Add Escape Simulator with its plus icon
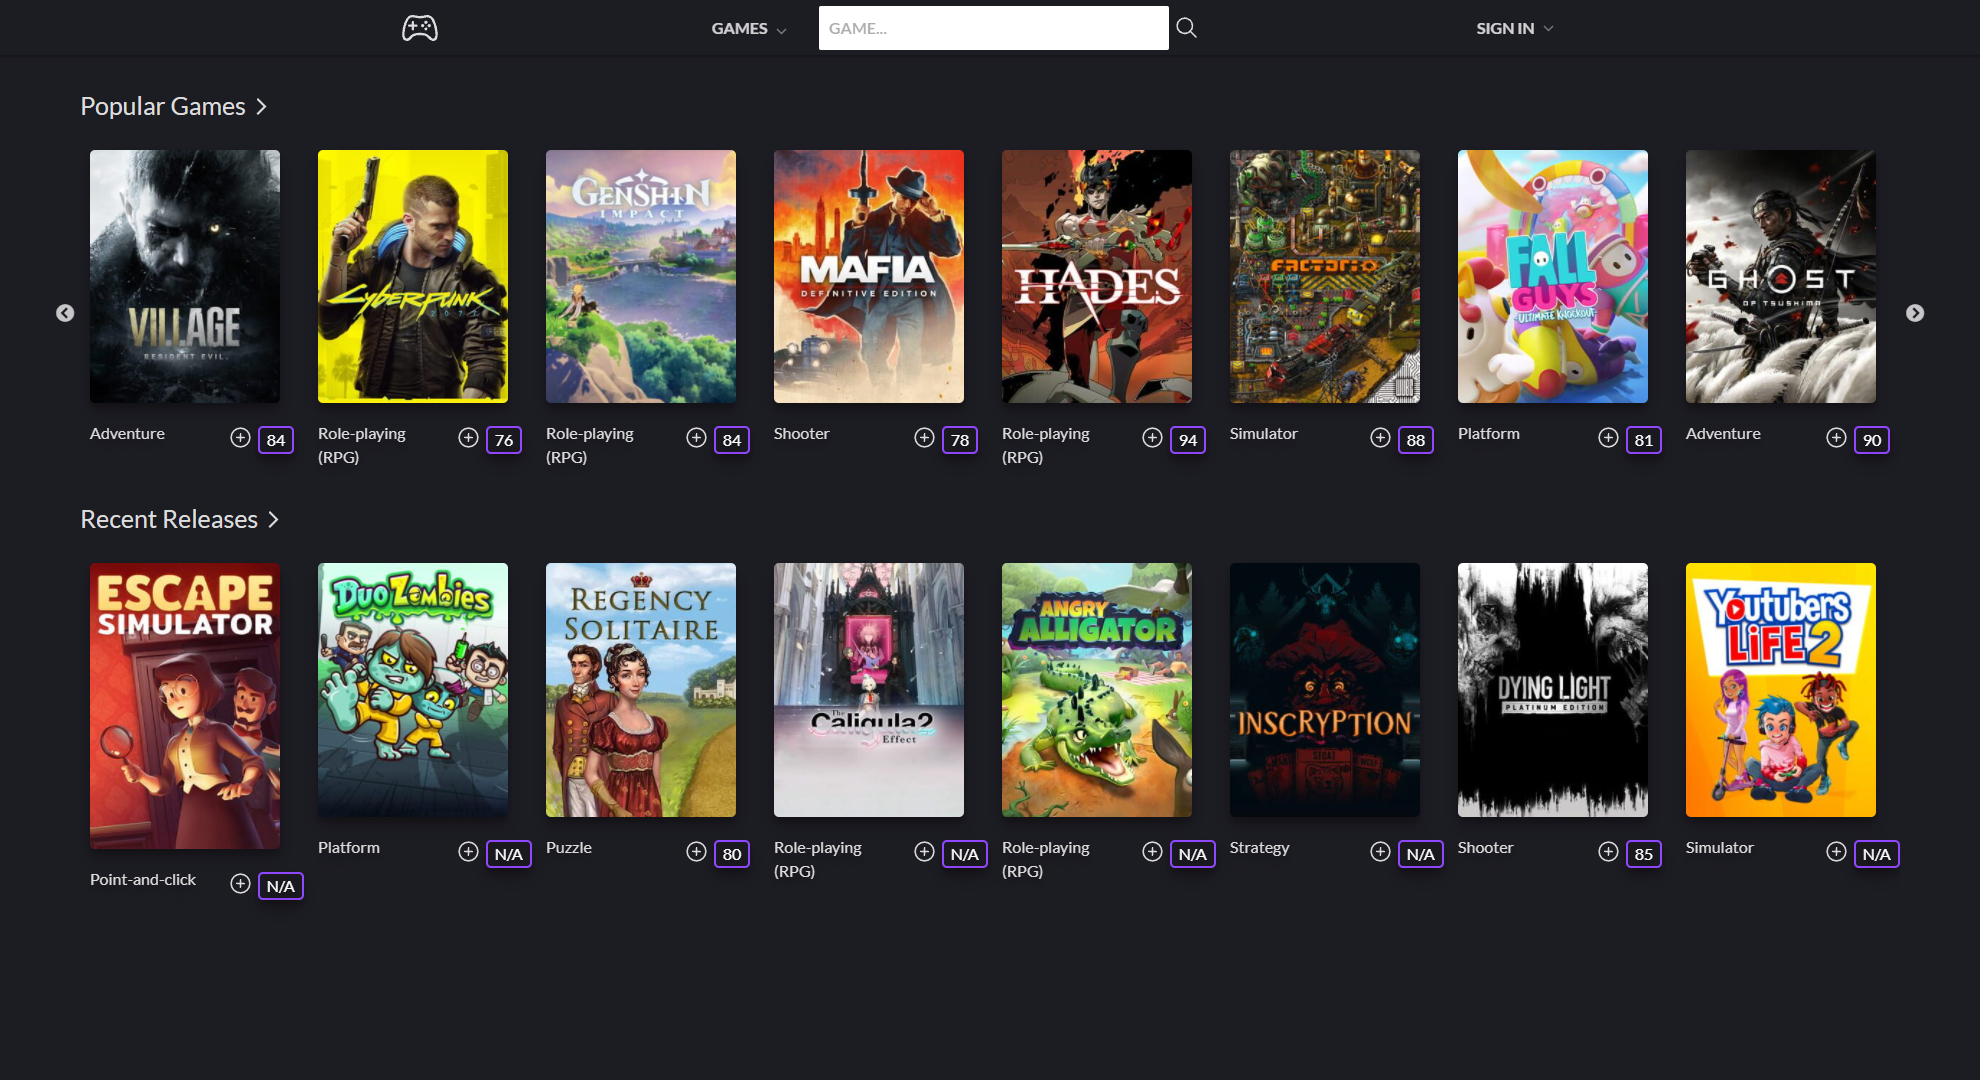Viewport: 1980px width, 1080px height. click(240, 884)
